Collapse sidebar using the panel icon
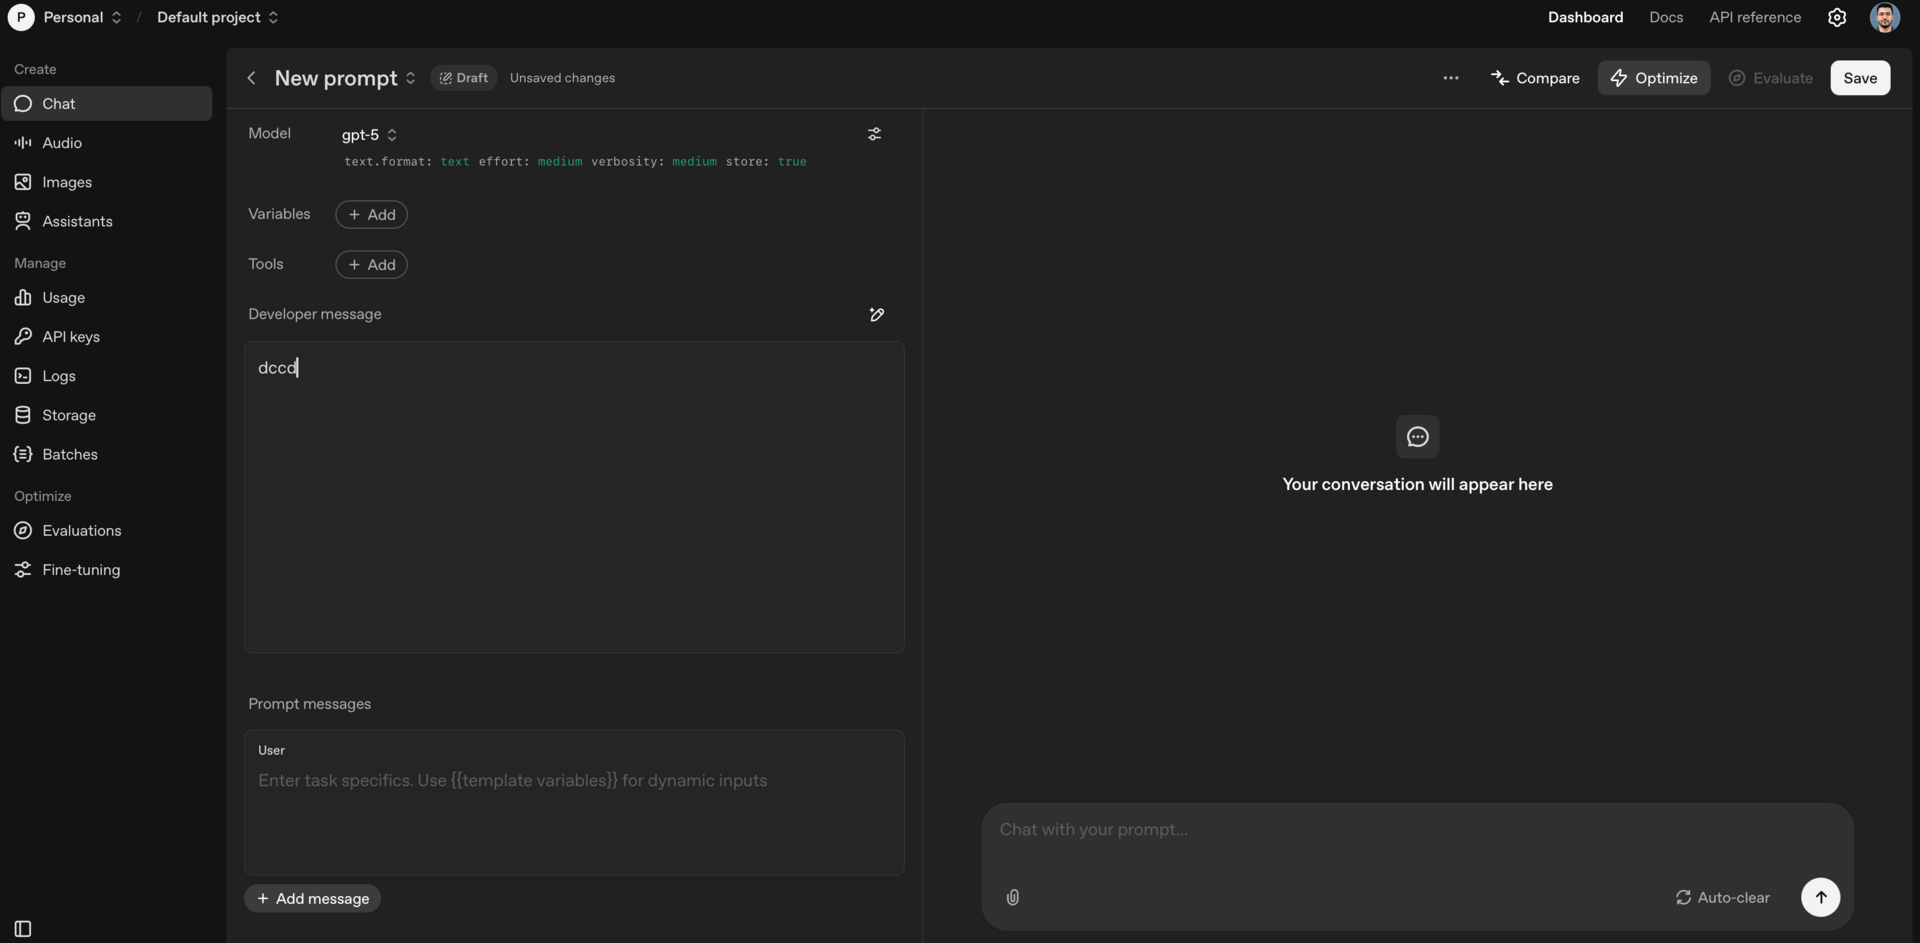1920x943 pixels. coord(23,929)
